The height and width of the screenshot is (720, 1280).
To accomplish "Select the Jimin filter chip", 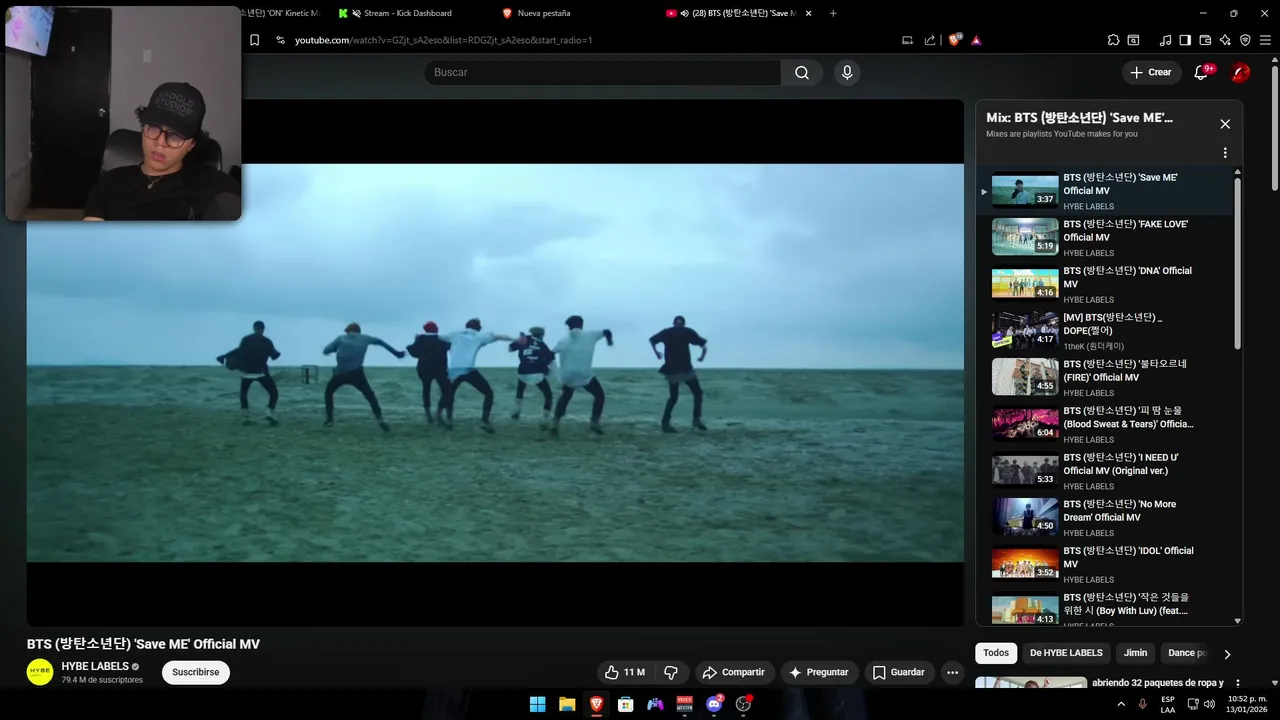I will point(1135,653).
